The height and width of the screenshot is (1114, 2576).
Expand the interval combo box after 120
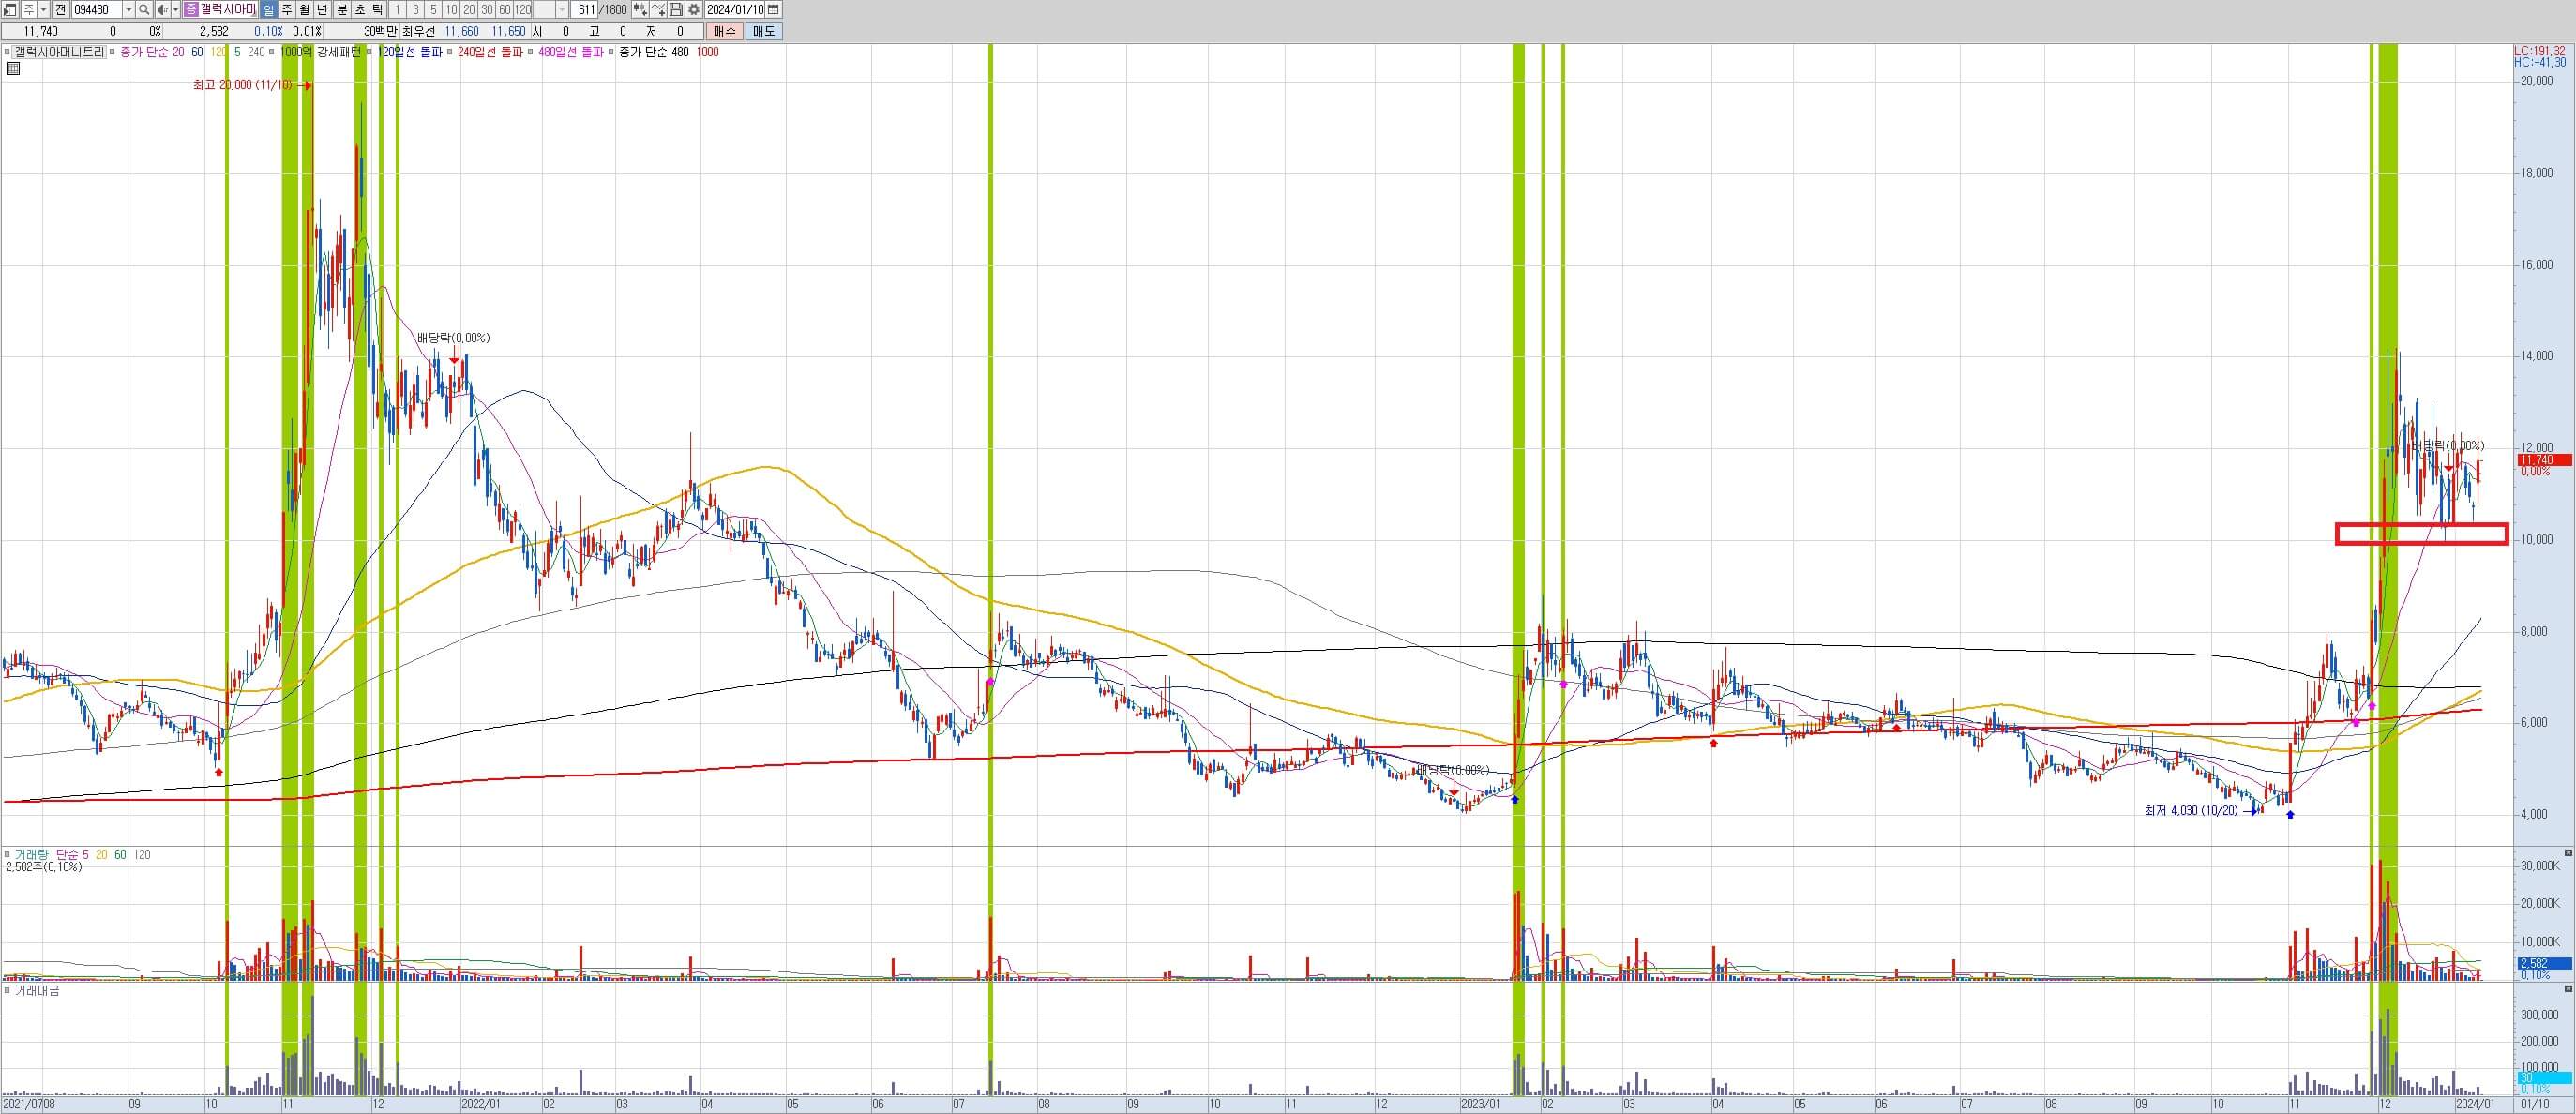[561, 9]
